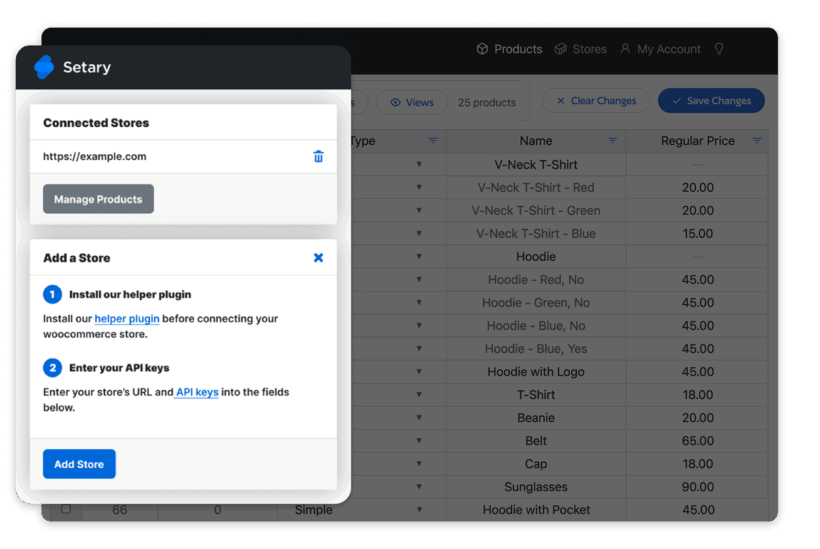Click the Manage Products button
This screenshot has height=549, width=820.
(98, 199)
